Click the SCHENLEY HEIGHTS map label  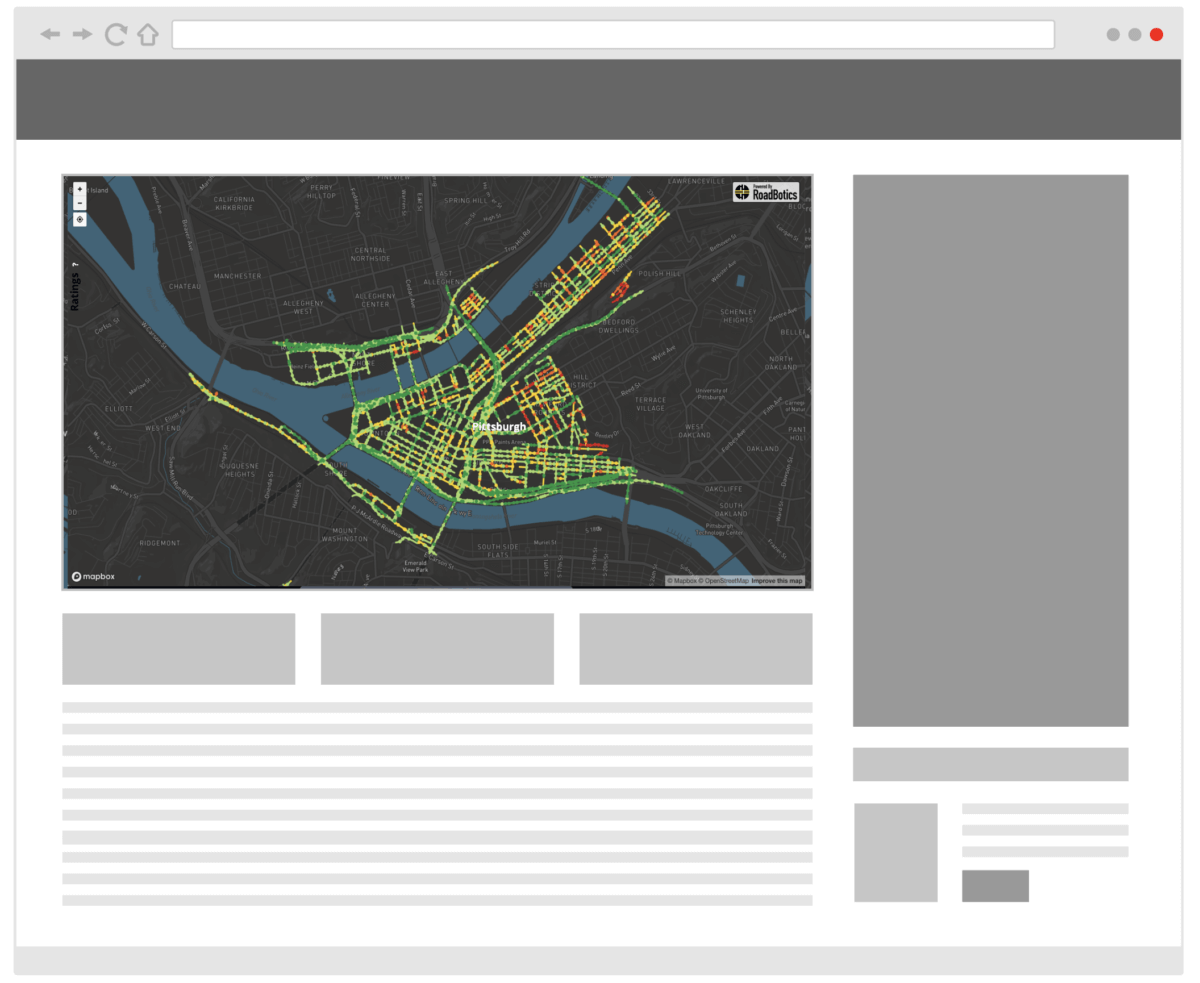pyautogui.click(x=738, y=316)
